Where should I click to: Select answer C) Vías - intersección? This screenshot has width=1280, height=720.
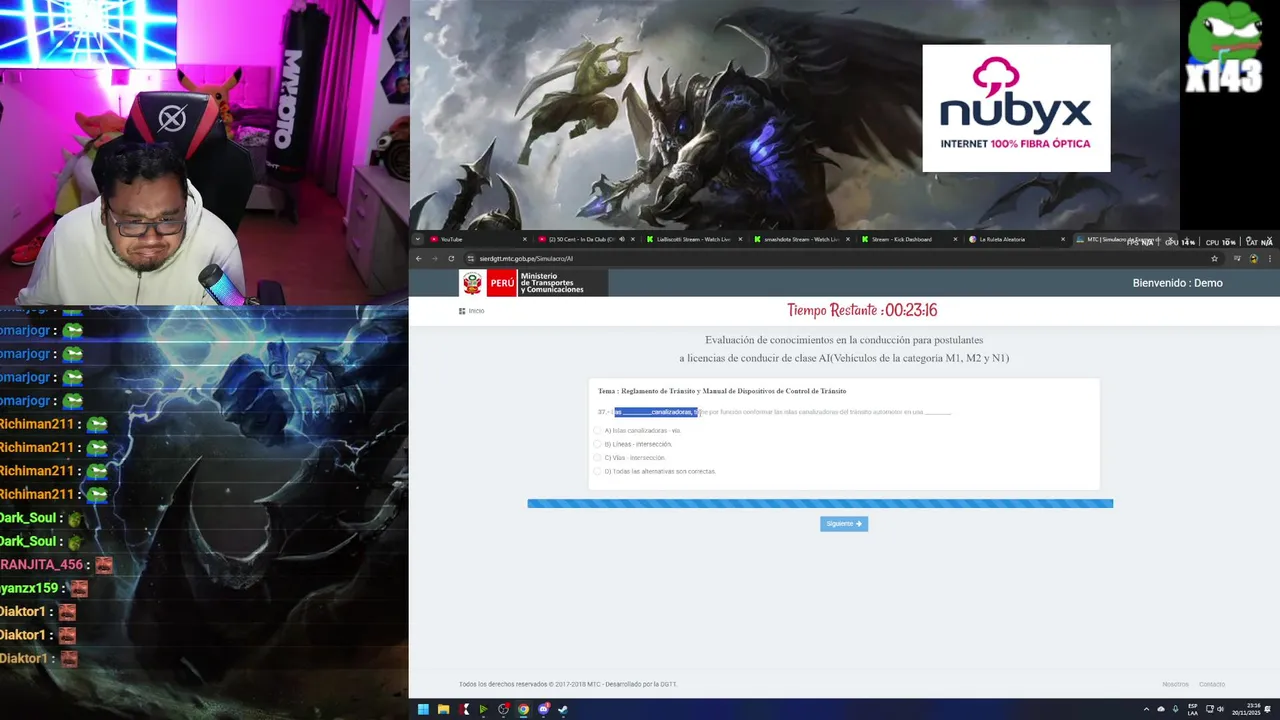coord(598,458)
